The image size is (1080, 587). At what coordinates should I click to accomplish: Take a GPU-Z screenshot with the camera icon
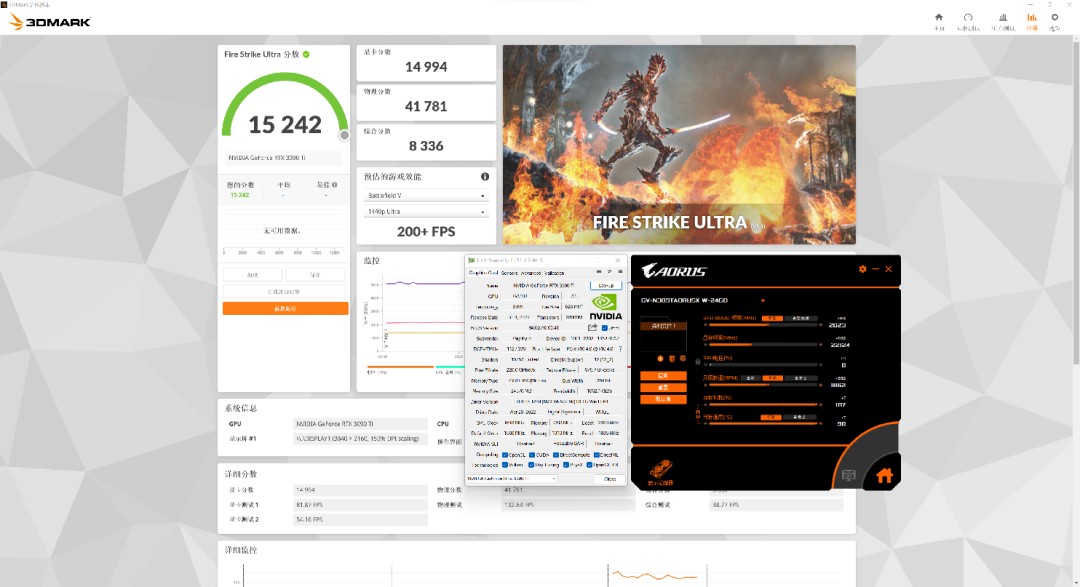point(599,272)
